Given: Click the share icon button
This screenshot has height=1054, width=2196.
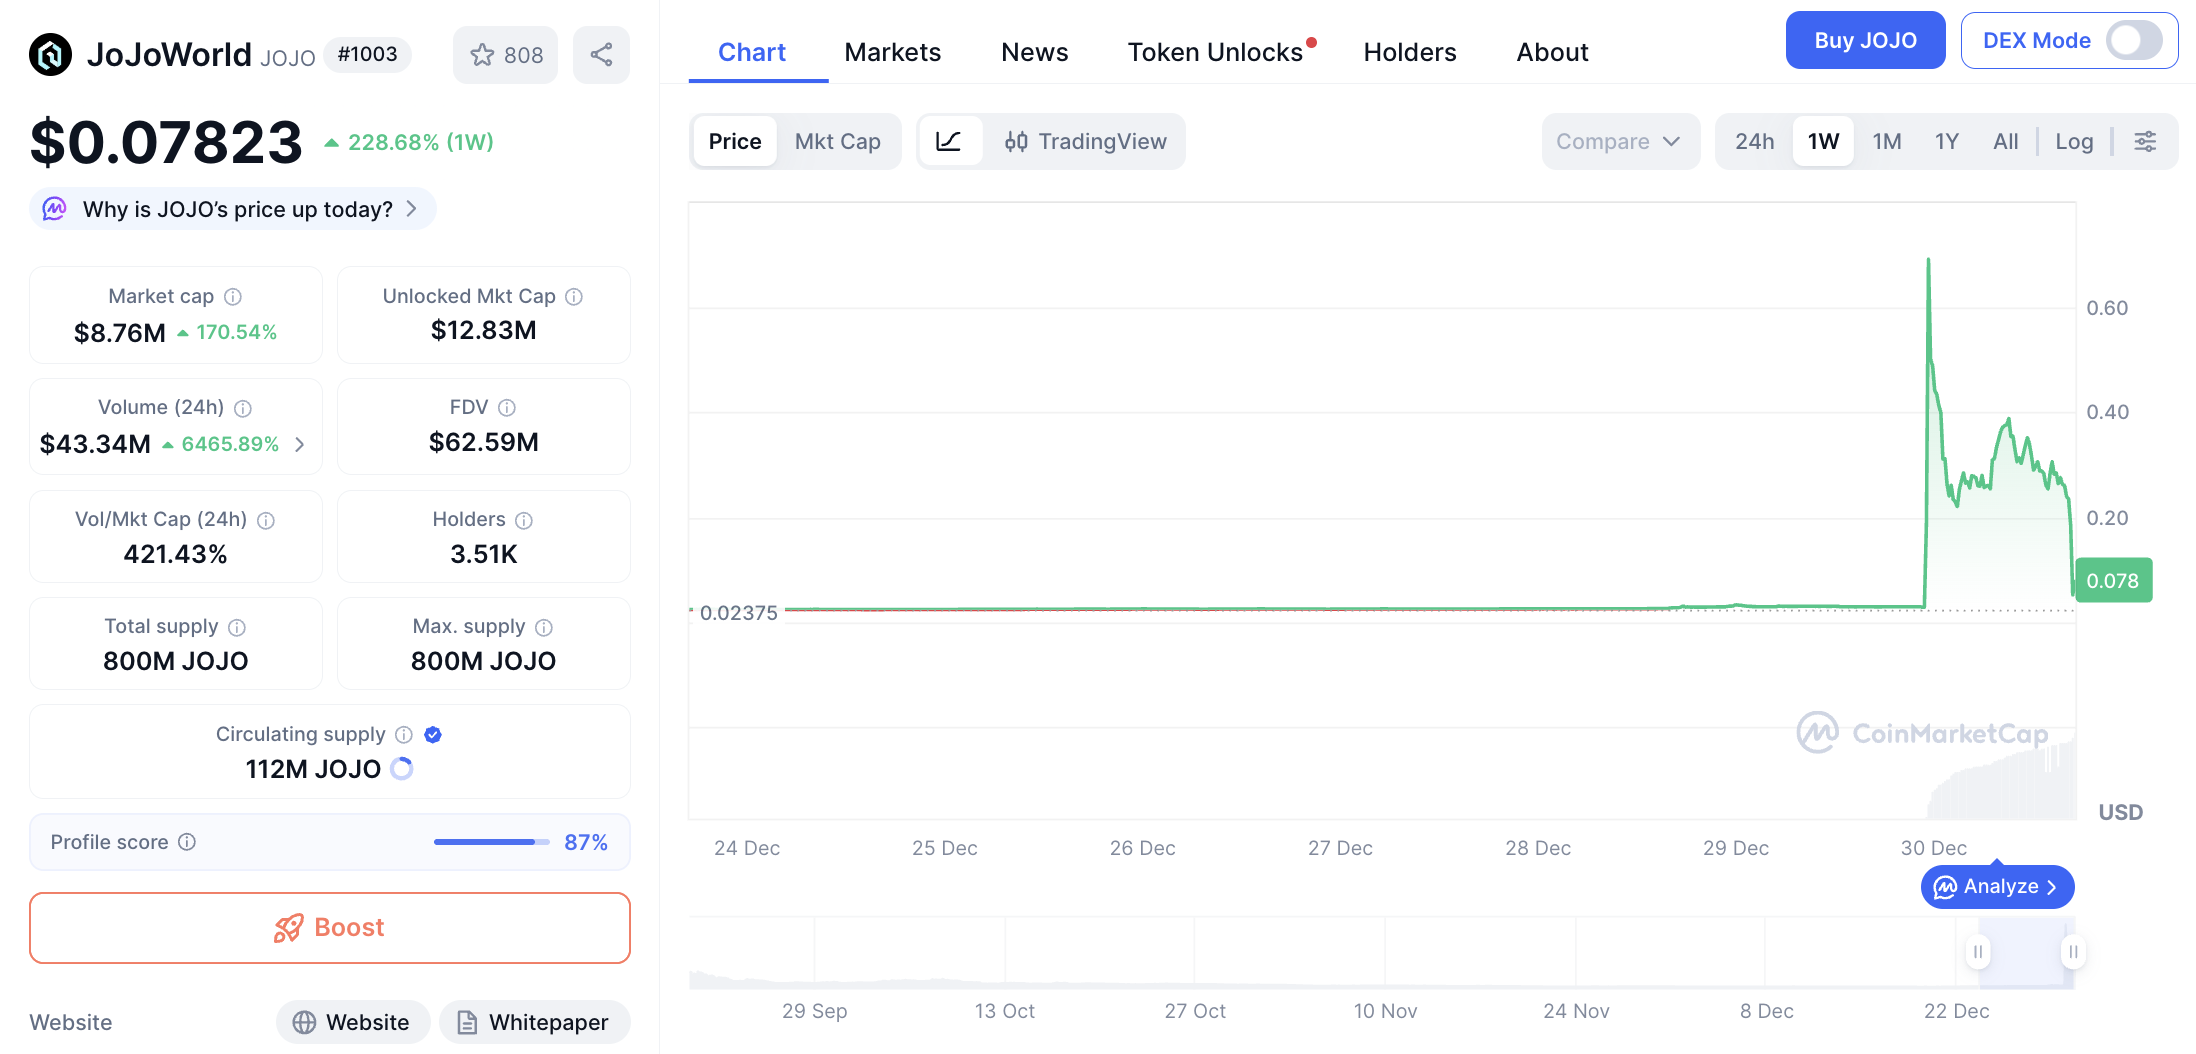Looking at the screenshot, I should point(601,55).
